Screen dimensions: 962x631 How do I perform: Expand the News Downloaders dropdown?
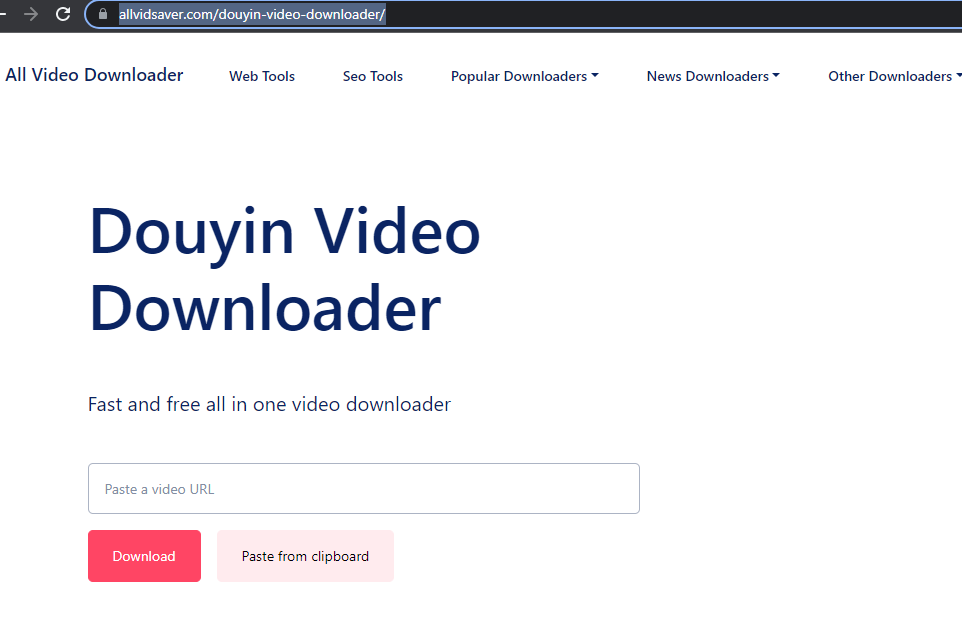point(713,76)
